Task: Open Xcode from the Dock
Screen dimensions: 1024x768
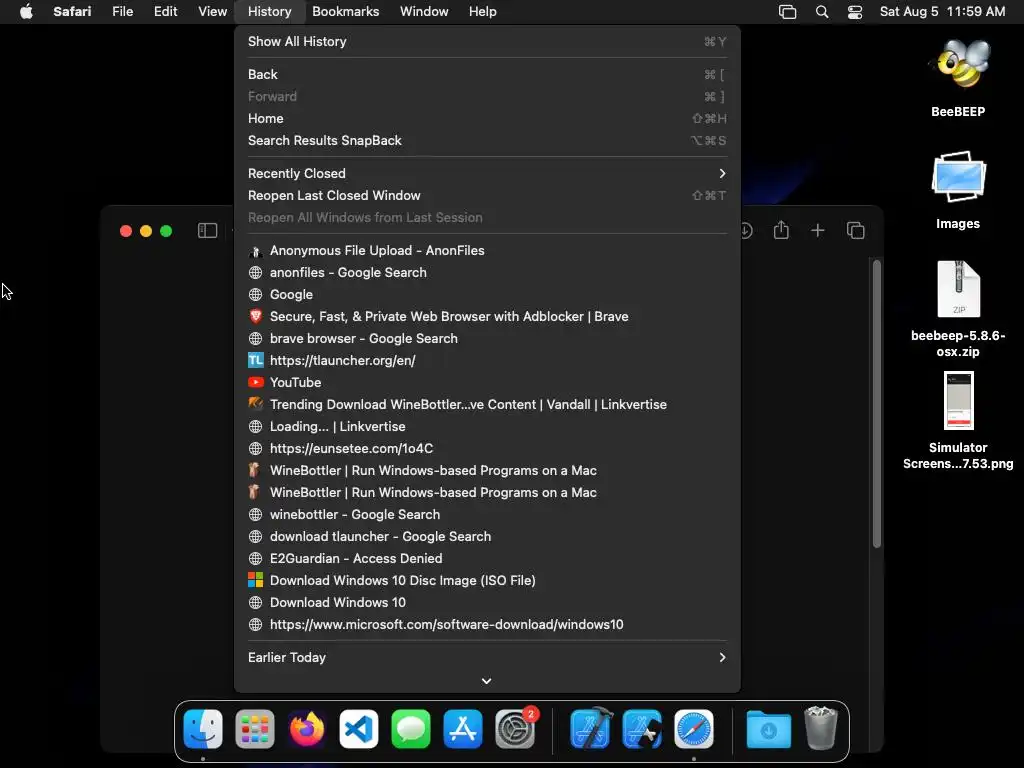Action: pyautogui.click(x=591, y=729)
